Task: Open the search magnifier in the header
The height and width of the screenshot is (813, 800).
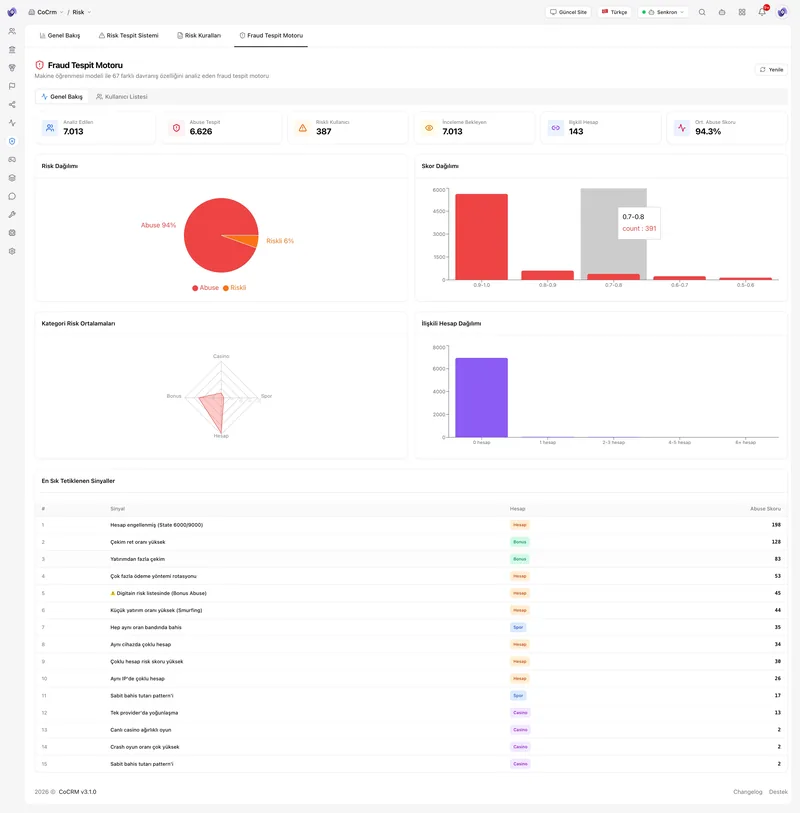Action: click(x=702, y=12)
